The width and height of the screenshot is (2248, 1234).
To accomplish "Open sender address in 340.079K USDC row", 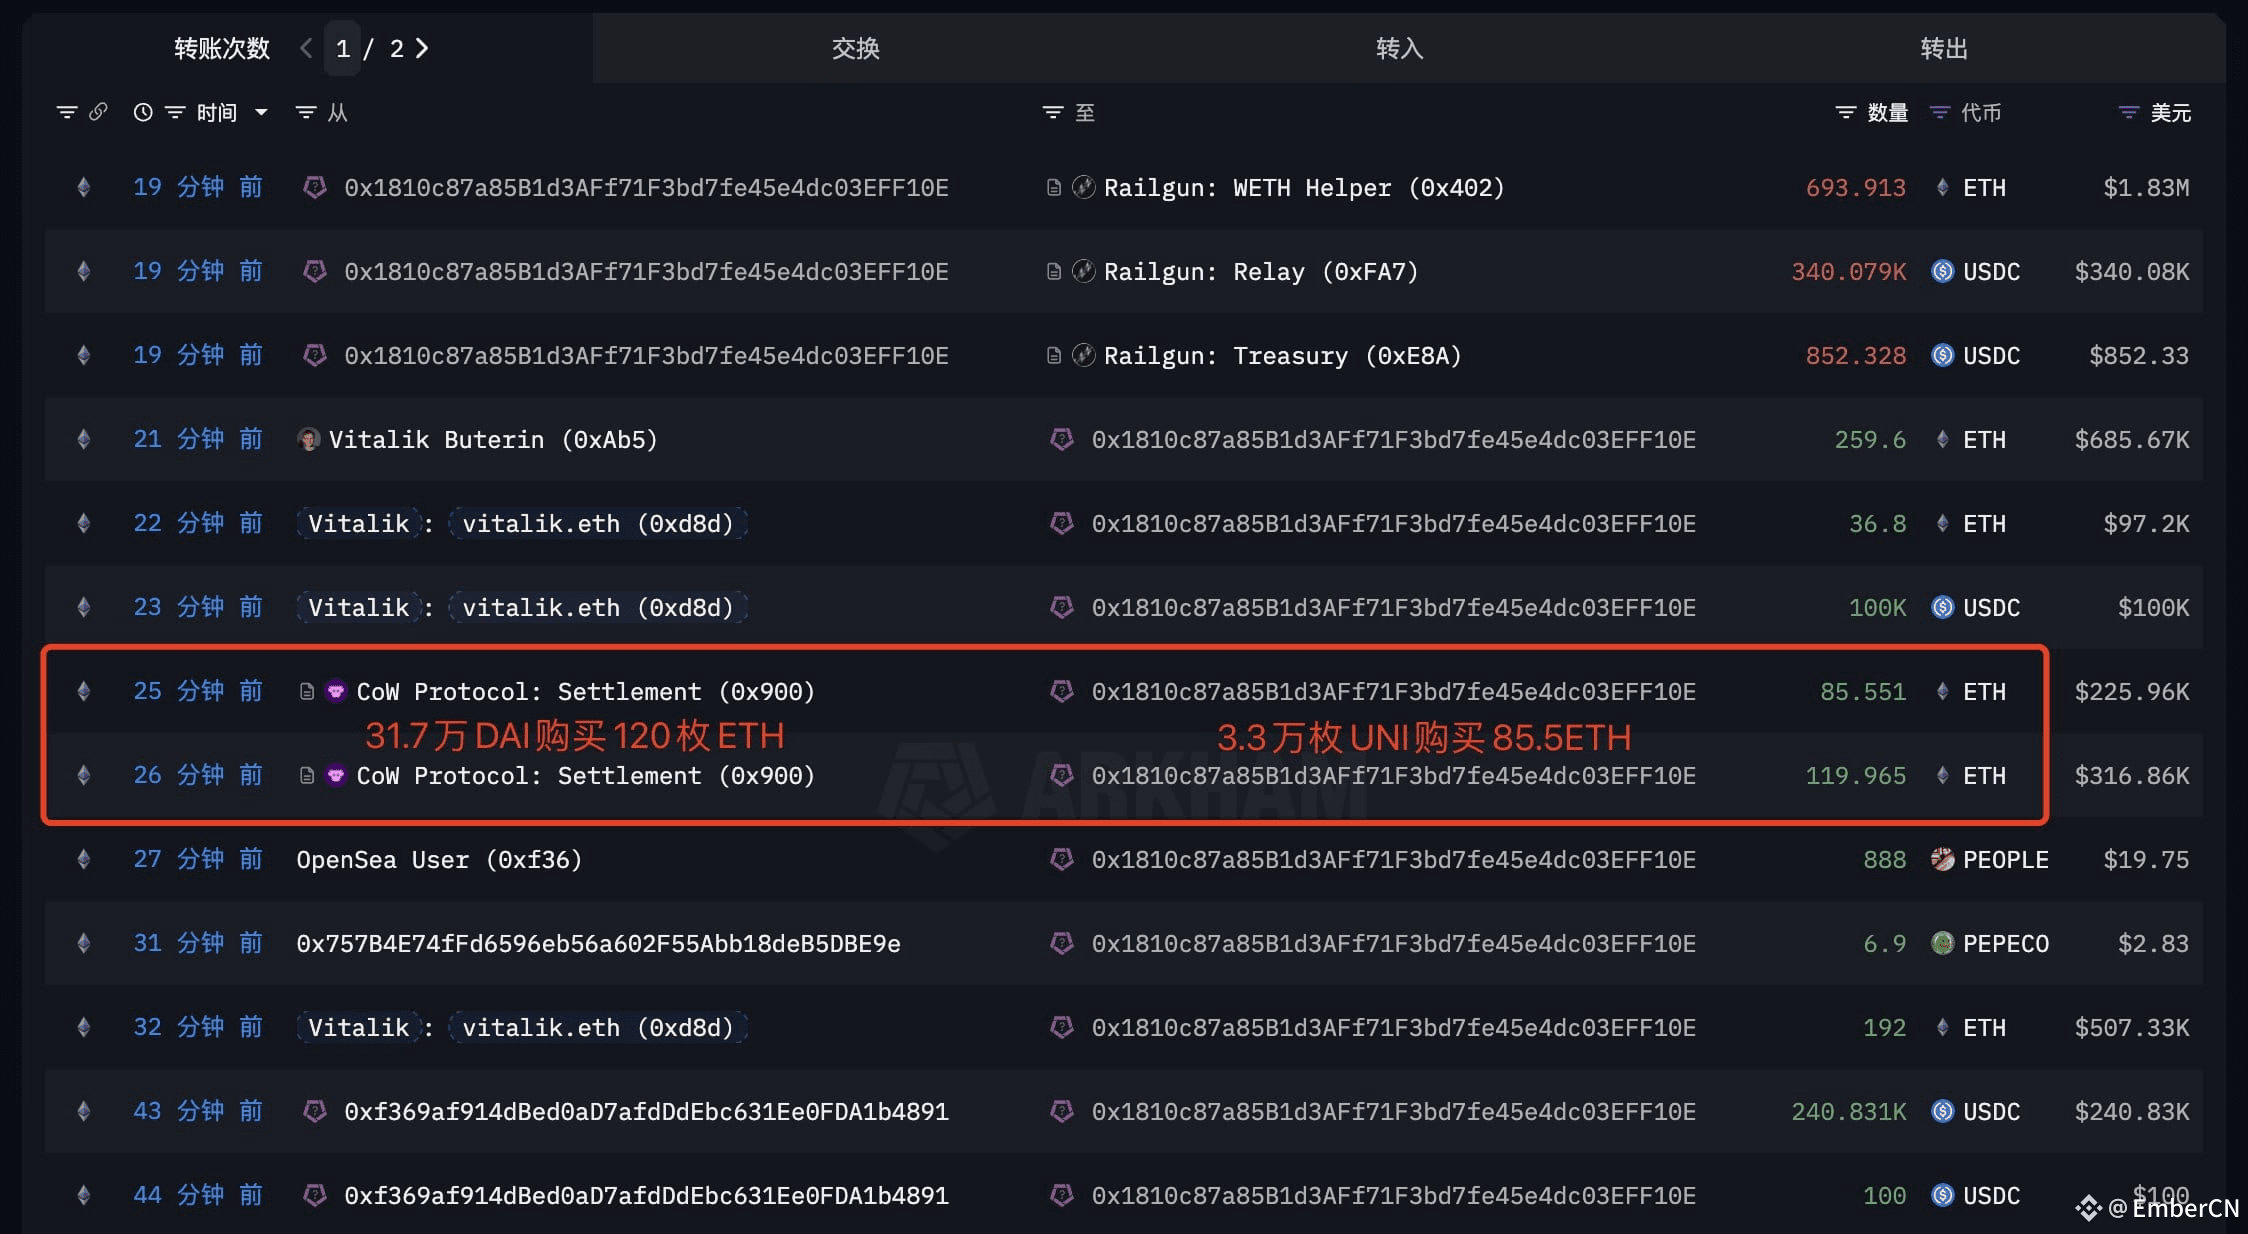I will tap(646, 272).
